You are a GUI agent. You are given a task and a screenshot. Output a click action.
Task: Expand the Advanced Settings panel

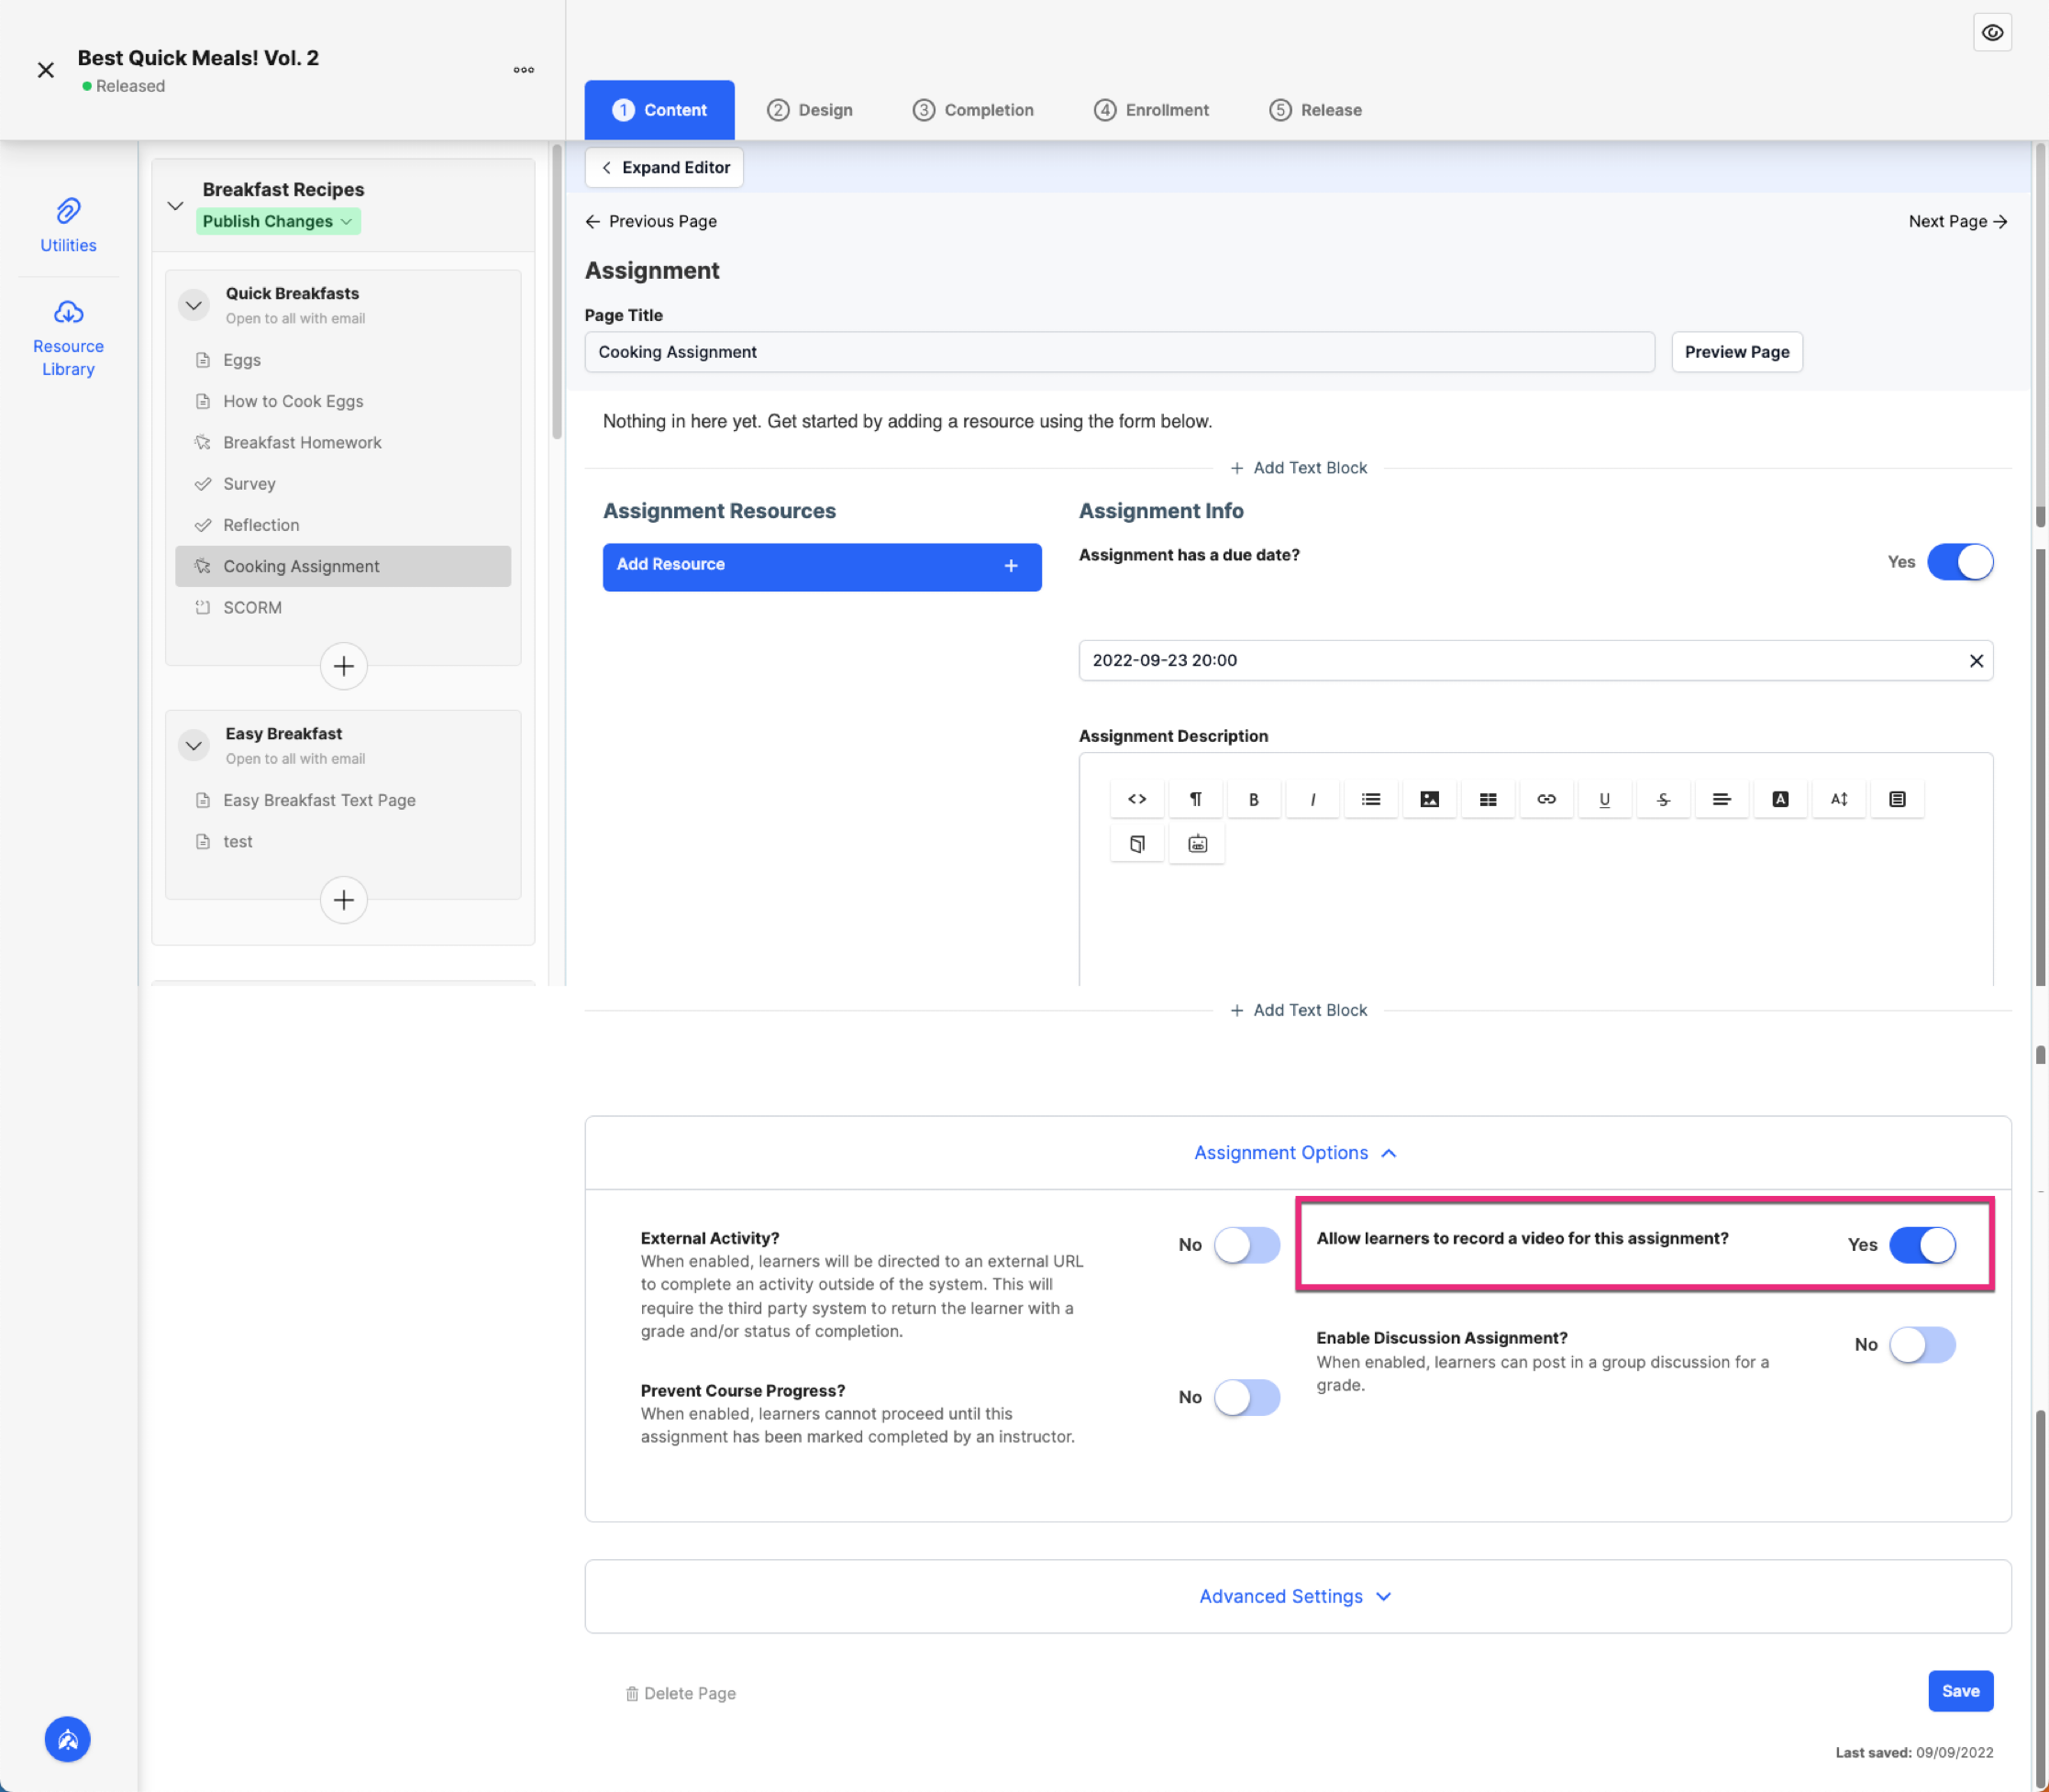pos(1295,1596)
